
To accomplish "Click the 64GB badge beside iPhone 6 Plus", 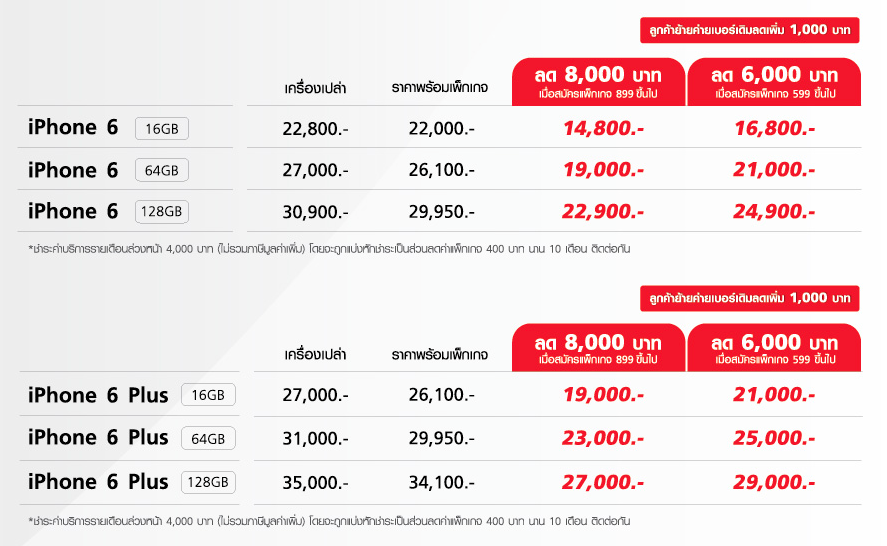I will point(208,438).
